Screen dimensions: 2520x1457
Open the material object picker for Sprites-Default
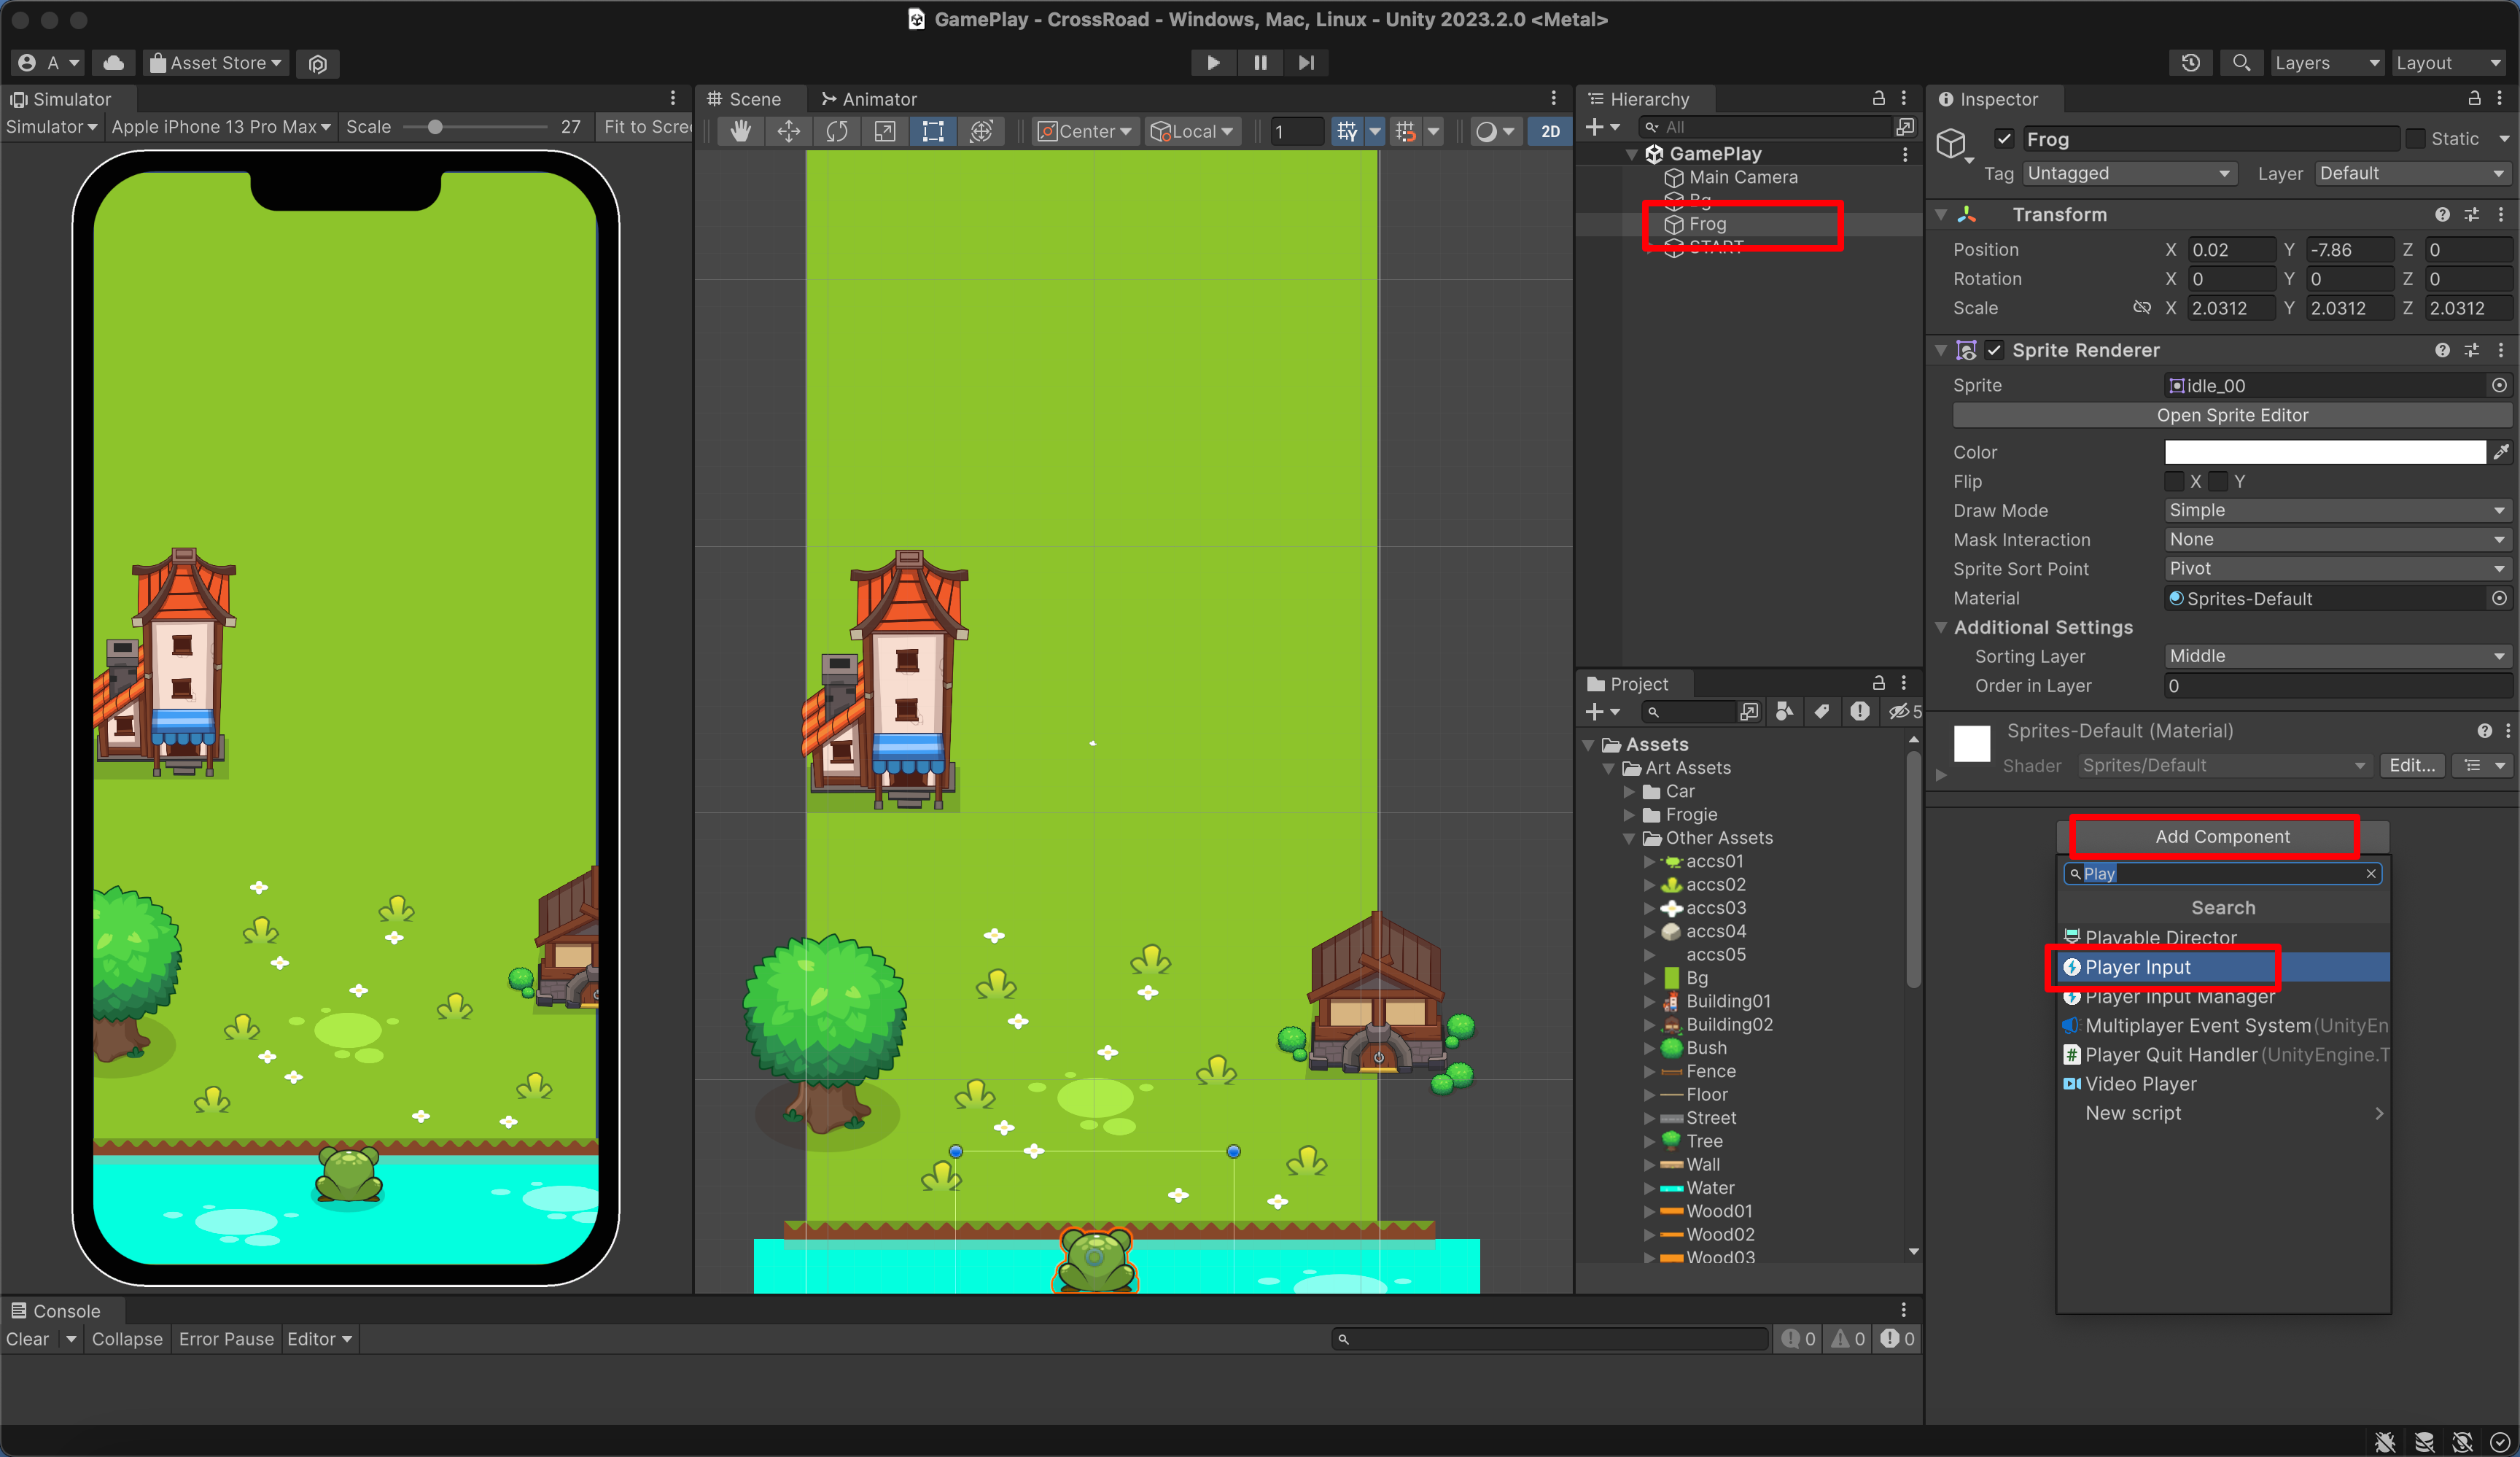click(2499, 598)
